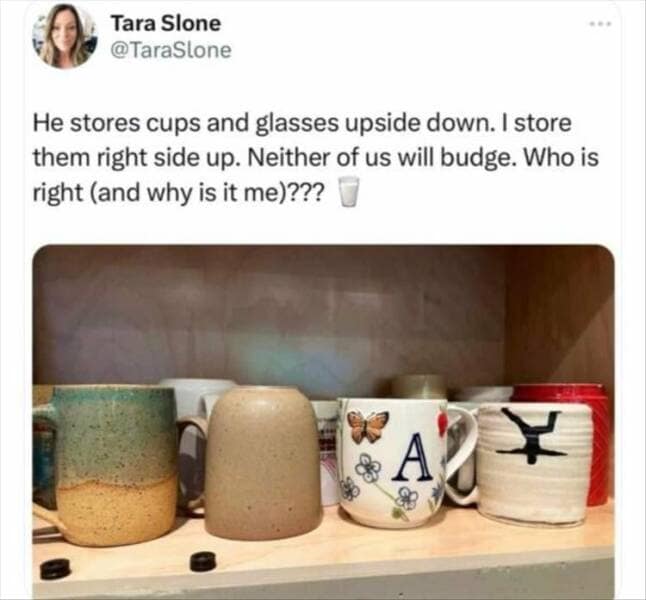Screen dimensions: 646x600
Task: Click the blue flower left of letter A
Action: coord(368,468)
